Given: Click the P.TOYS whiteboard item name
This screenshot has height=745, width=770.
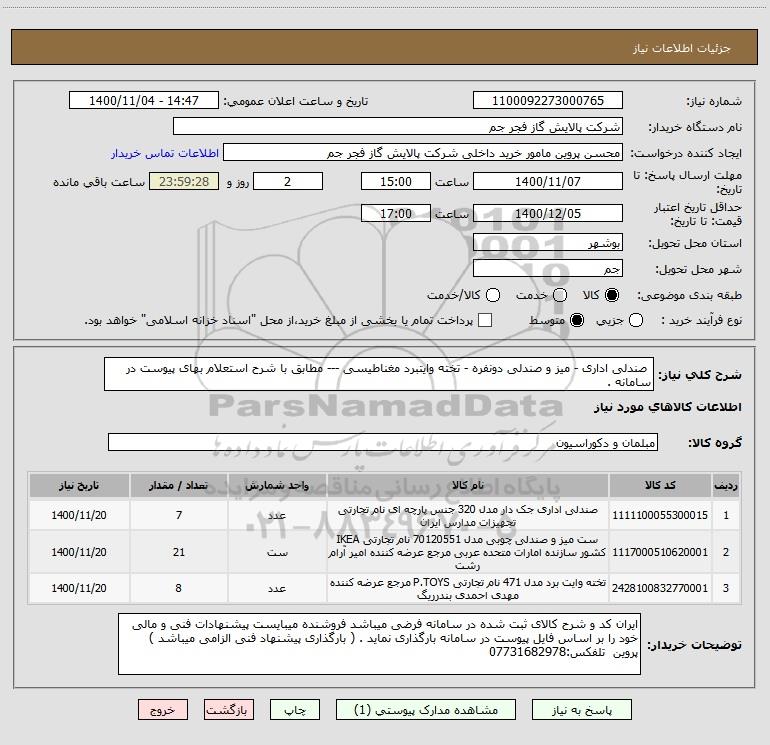Looking at the screenshot, I should pyautogui.click(x=468, y=588).
